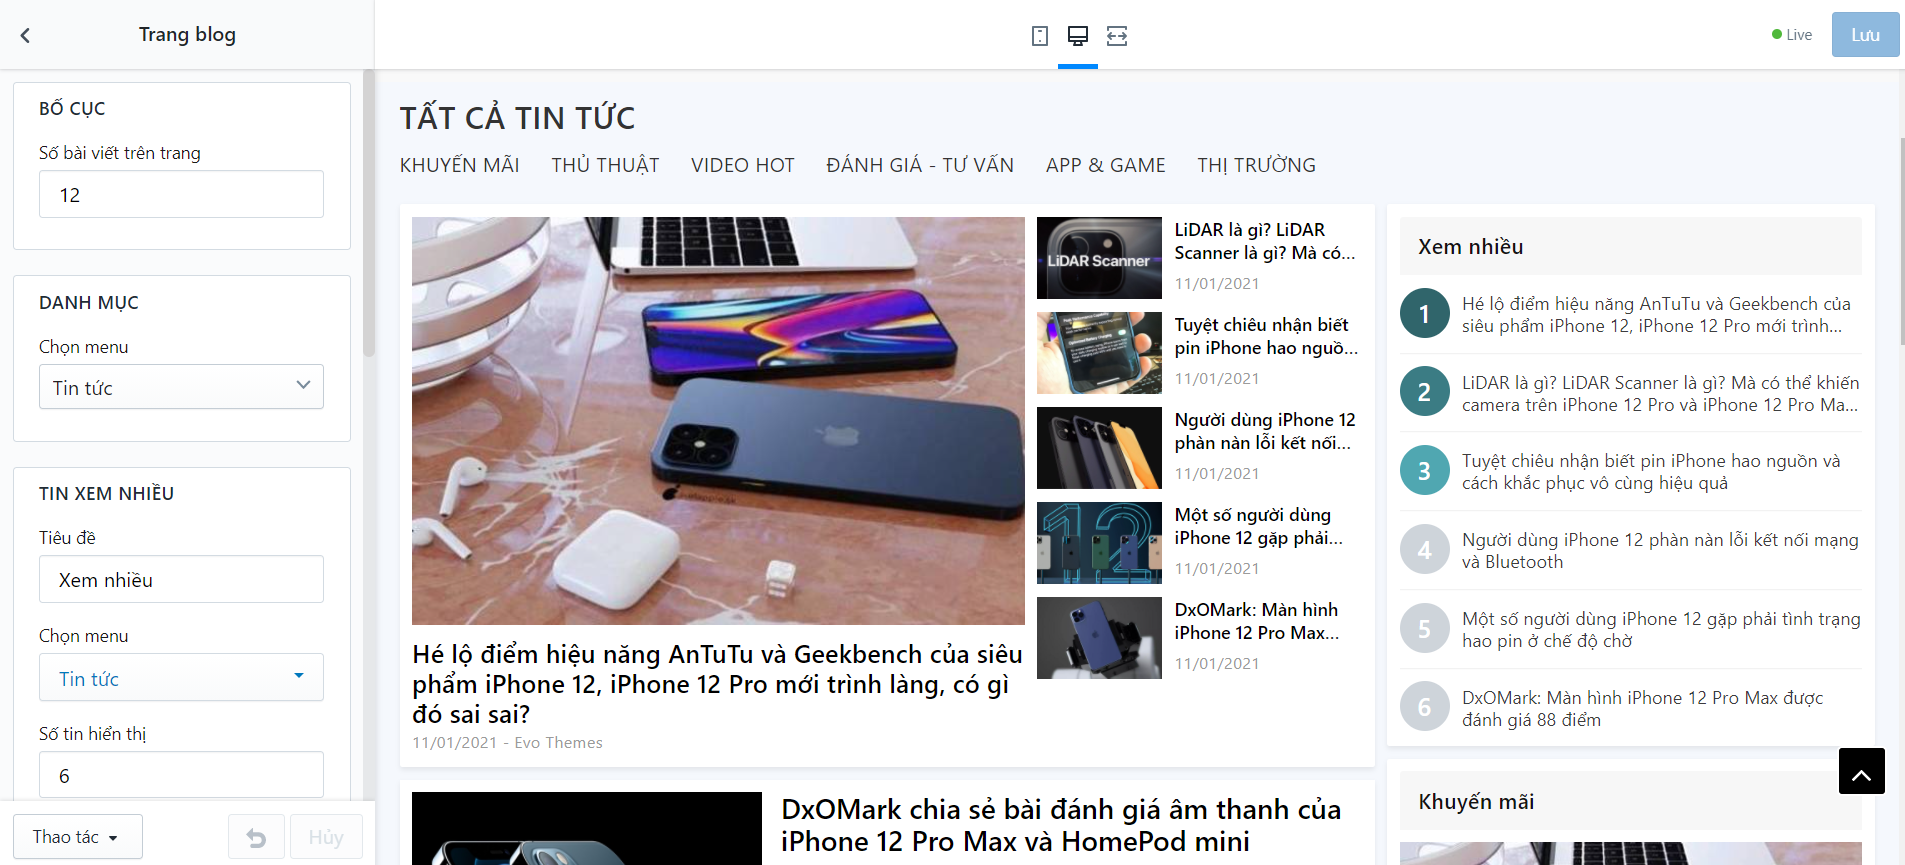1905x865 pixels.
Task: Click the Khuyến mãi sidebar widget heading
Action: tap(1476, 802)
